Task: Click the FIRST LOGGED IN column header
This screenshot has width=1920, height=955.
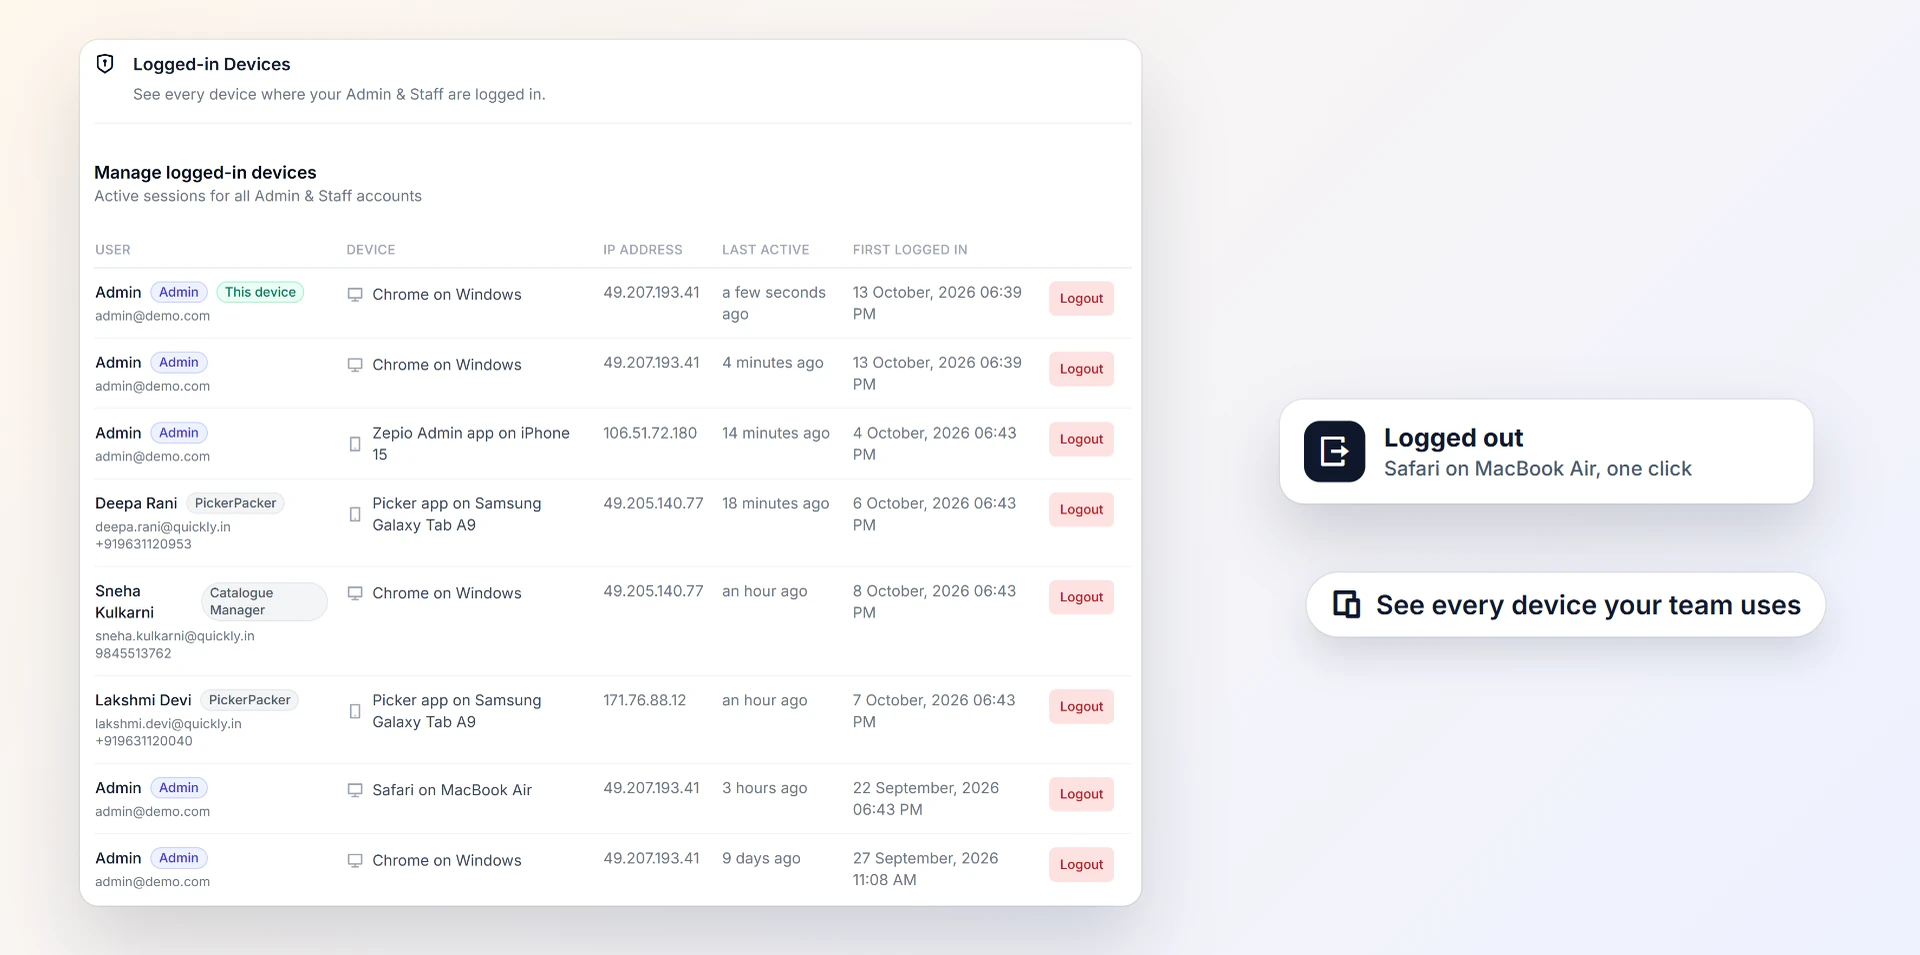Action: pyautogui.click(x=910, y=250)
